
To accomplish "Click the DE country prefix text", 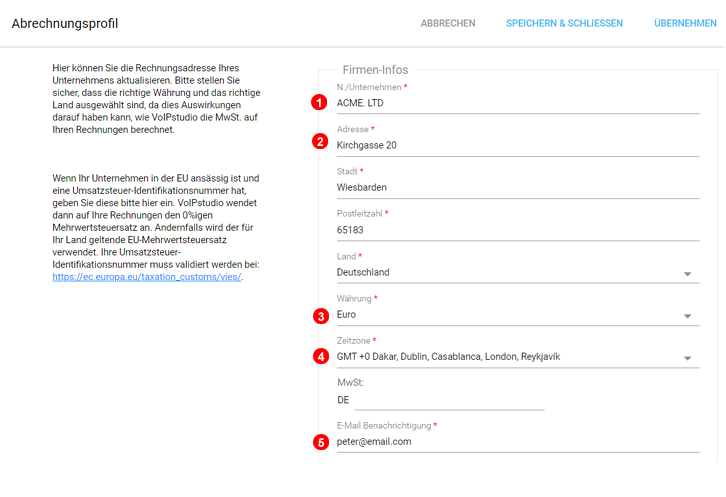I will (343, 400).
